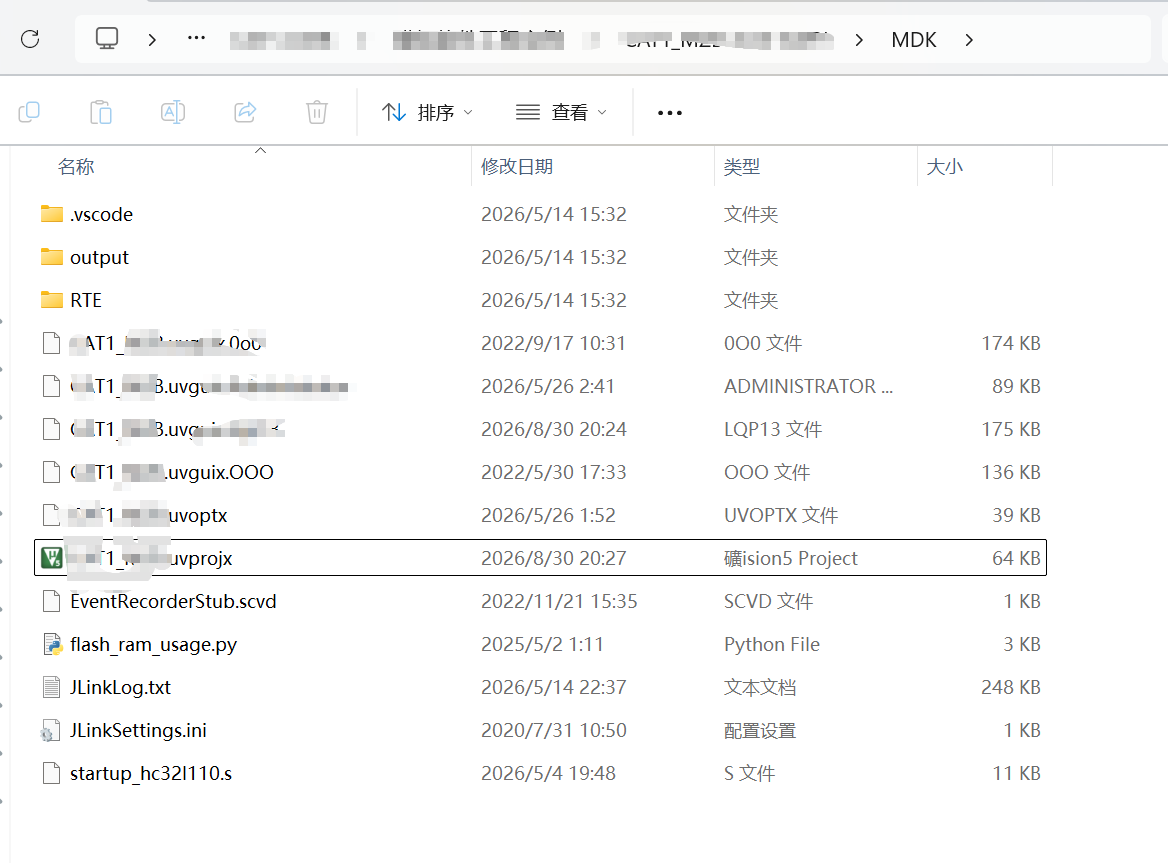
Task: Click the LQP13 文件 type cell
Action: coord(773,429)
